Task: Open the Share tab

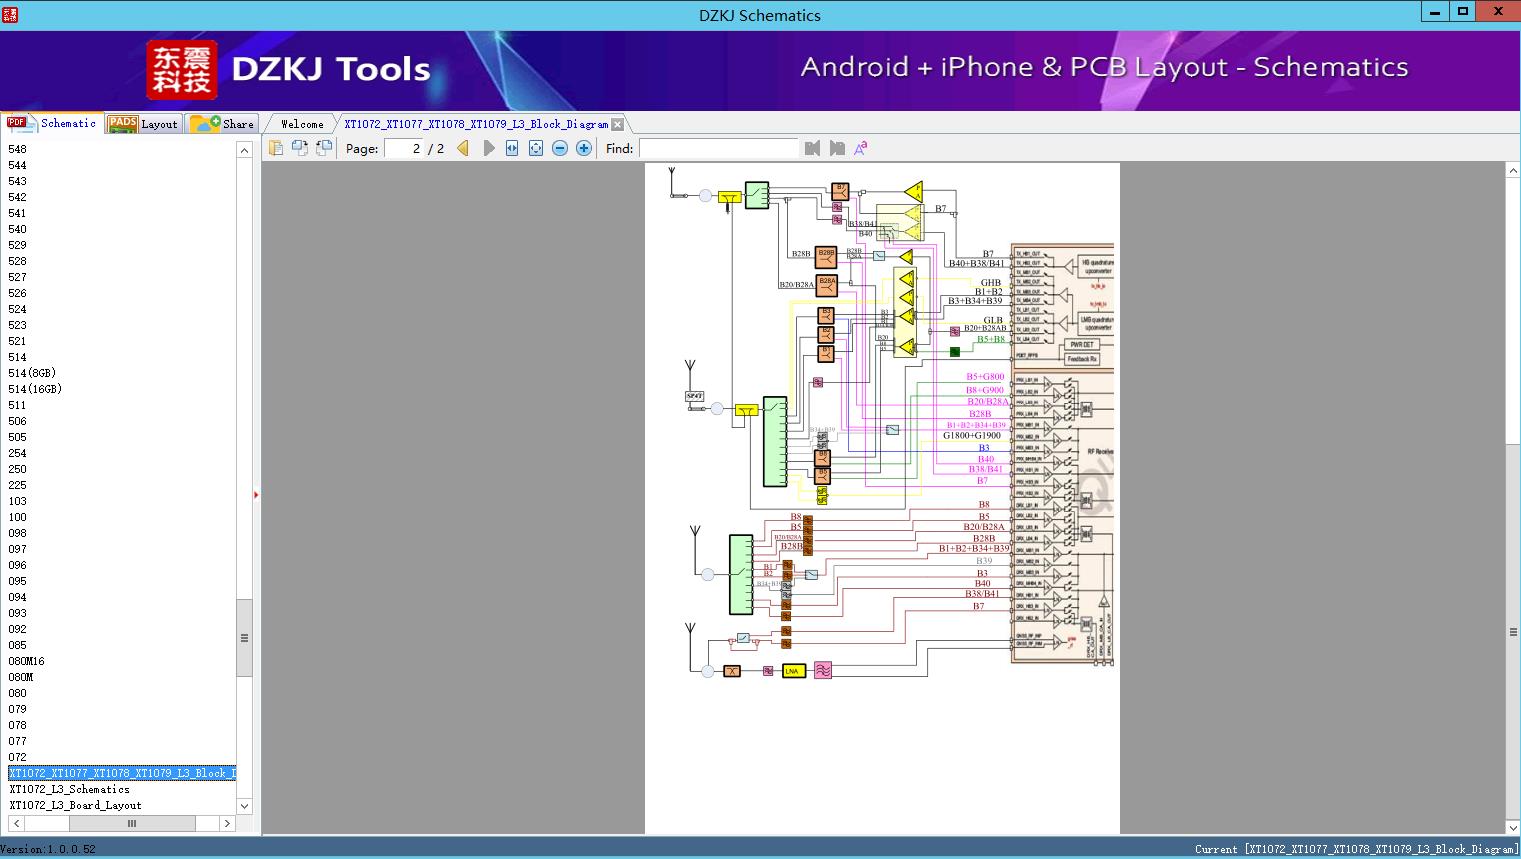Action: click(224, 124)
